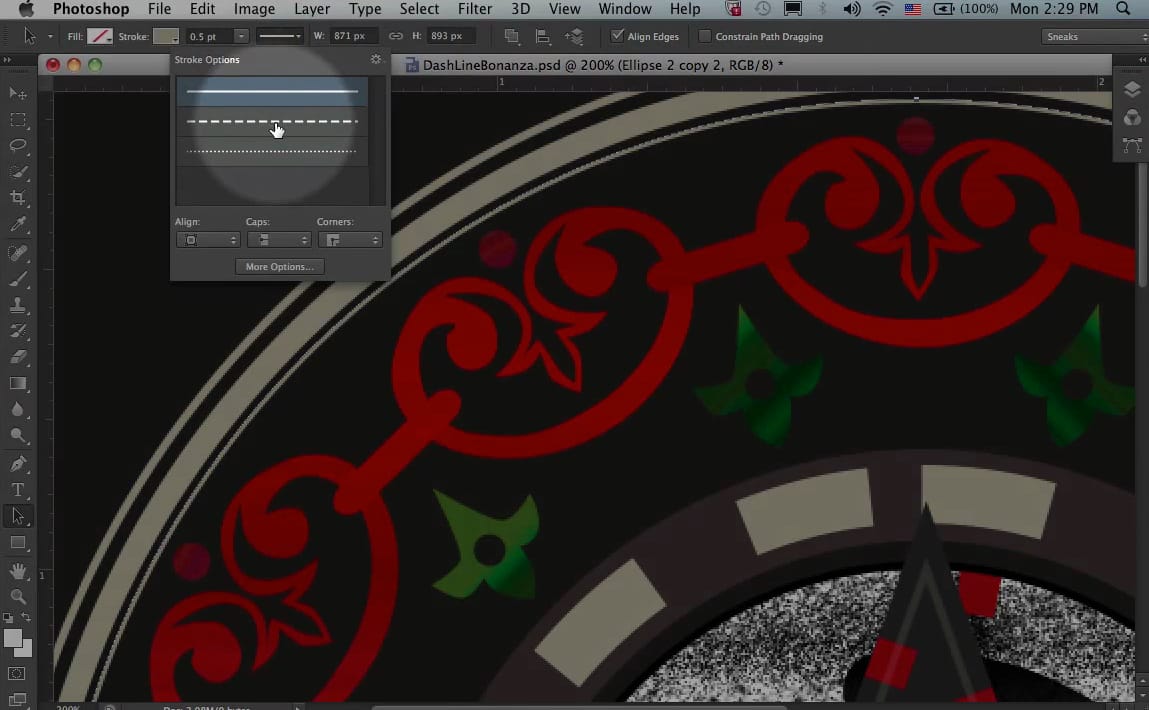Select the Healing Brush tool
This screenshot has width=1149, height=710.
[x=18, y=253]
